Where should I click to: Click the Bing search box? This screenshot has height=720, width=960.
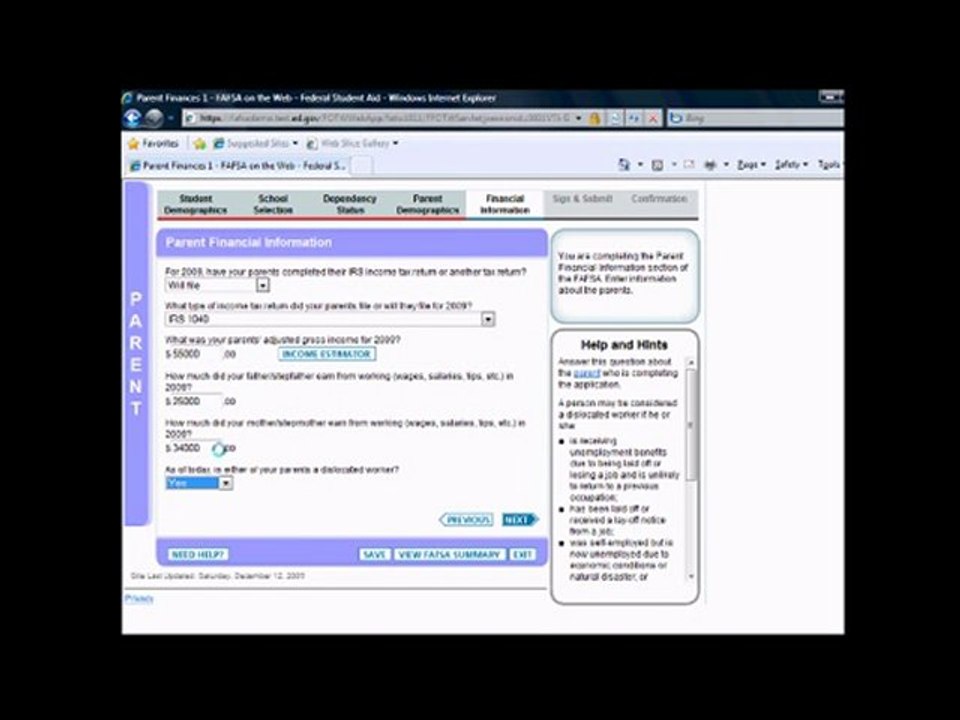point(755,118)
